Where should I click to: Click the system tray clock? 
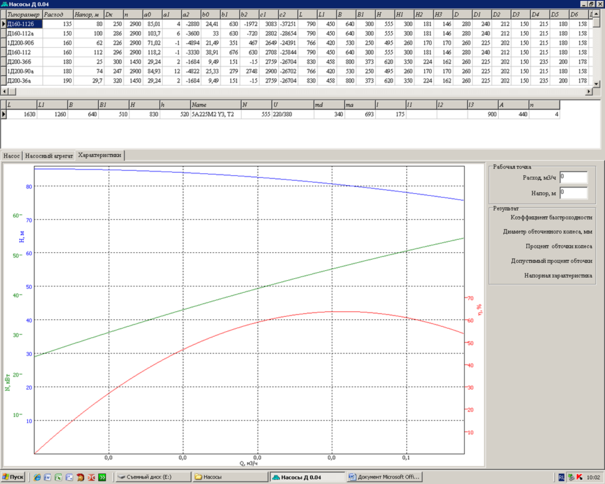593,477
